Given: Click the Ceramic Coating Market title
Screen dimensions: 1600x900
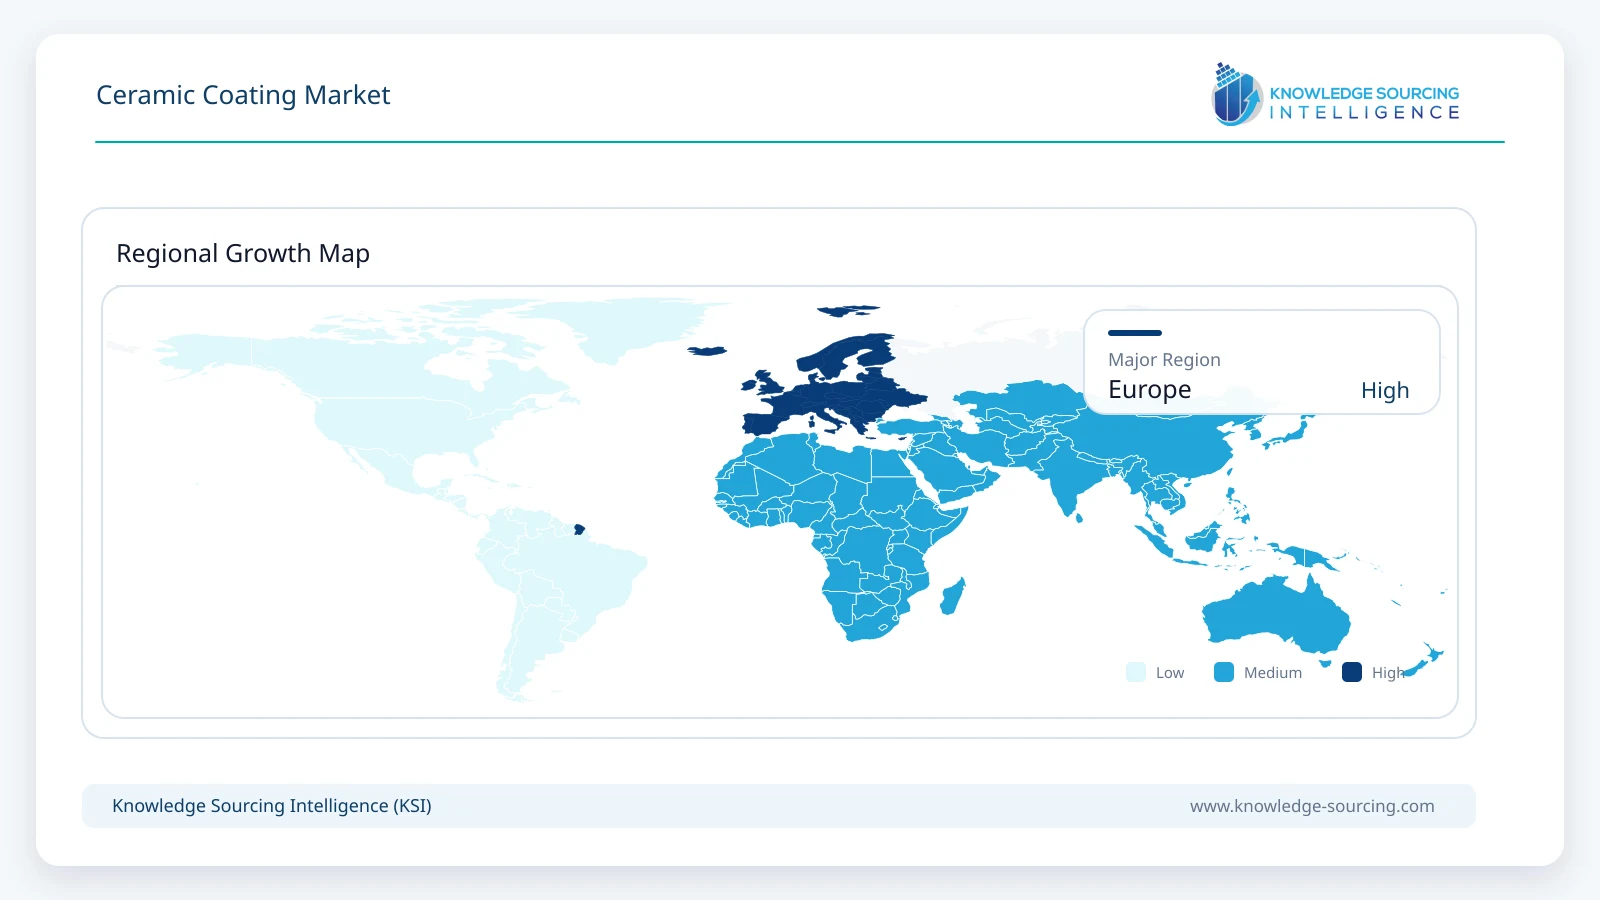Looking at the screenshot, I should click(243, 95).
